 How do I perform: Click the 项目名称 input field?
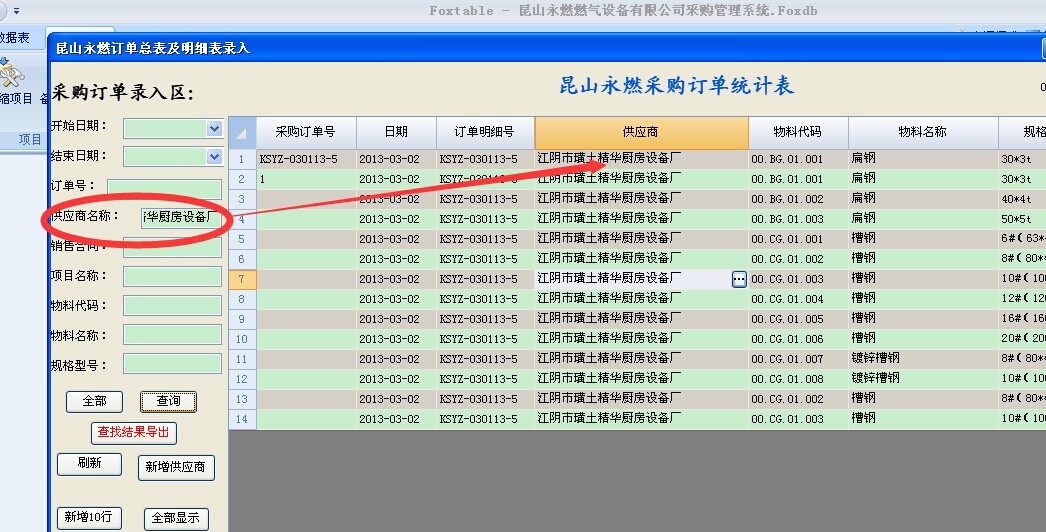[172, 276]
